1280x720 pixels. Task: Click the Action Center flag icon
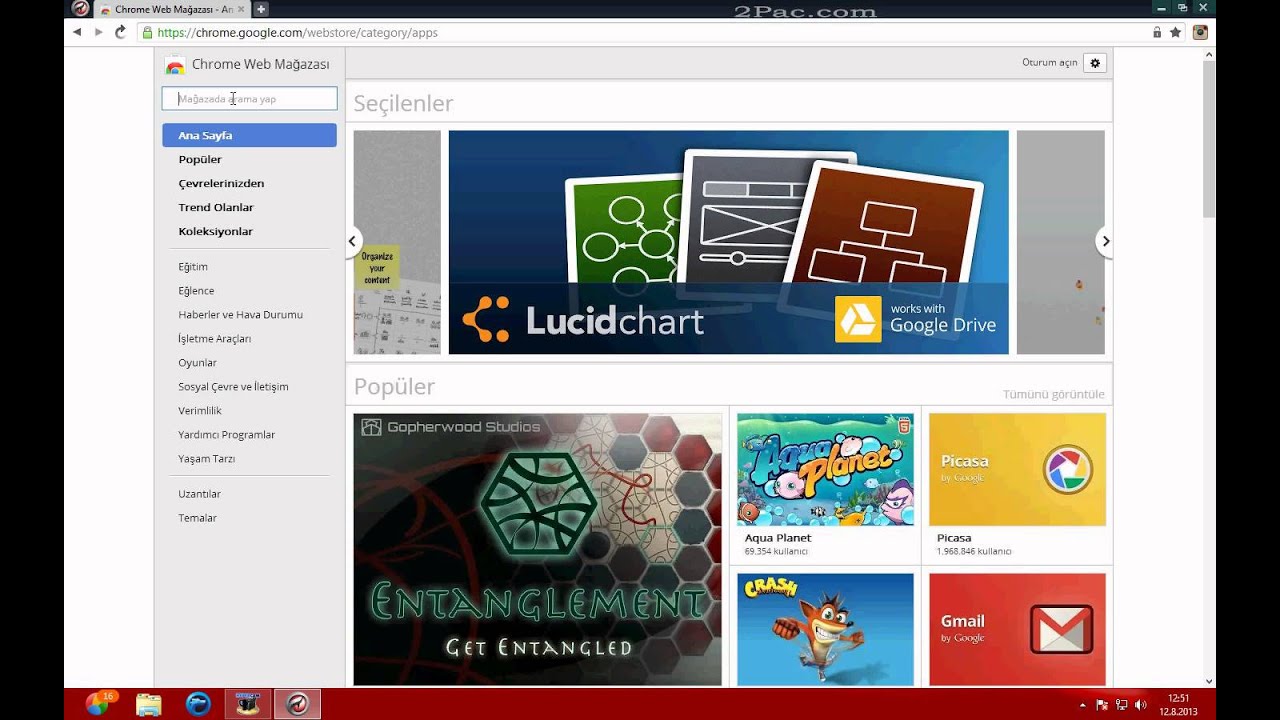(x=1102, y=705)
